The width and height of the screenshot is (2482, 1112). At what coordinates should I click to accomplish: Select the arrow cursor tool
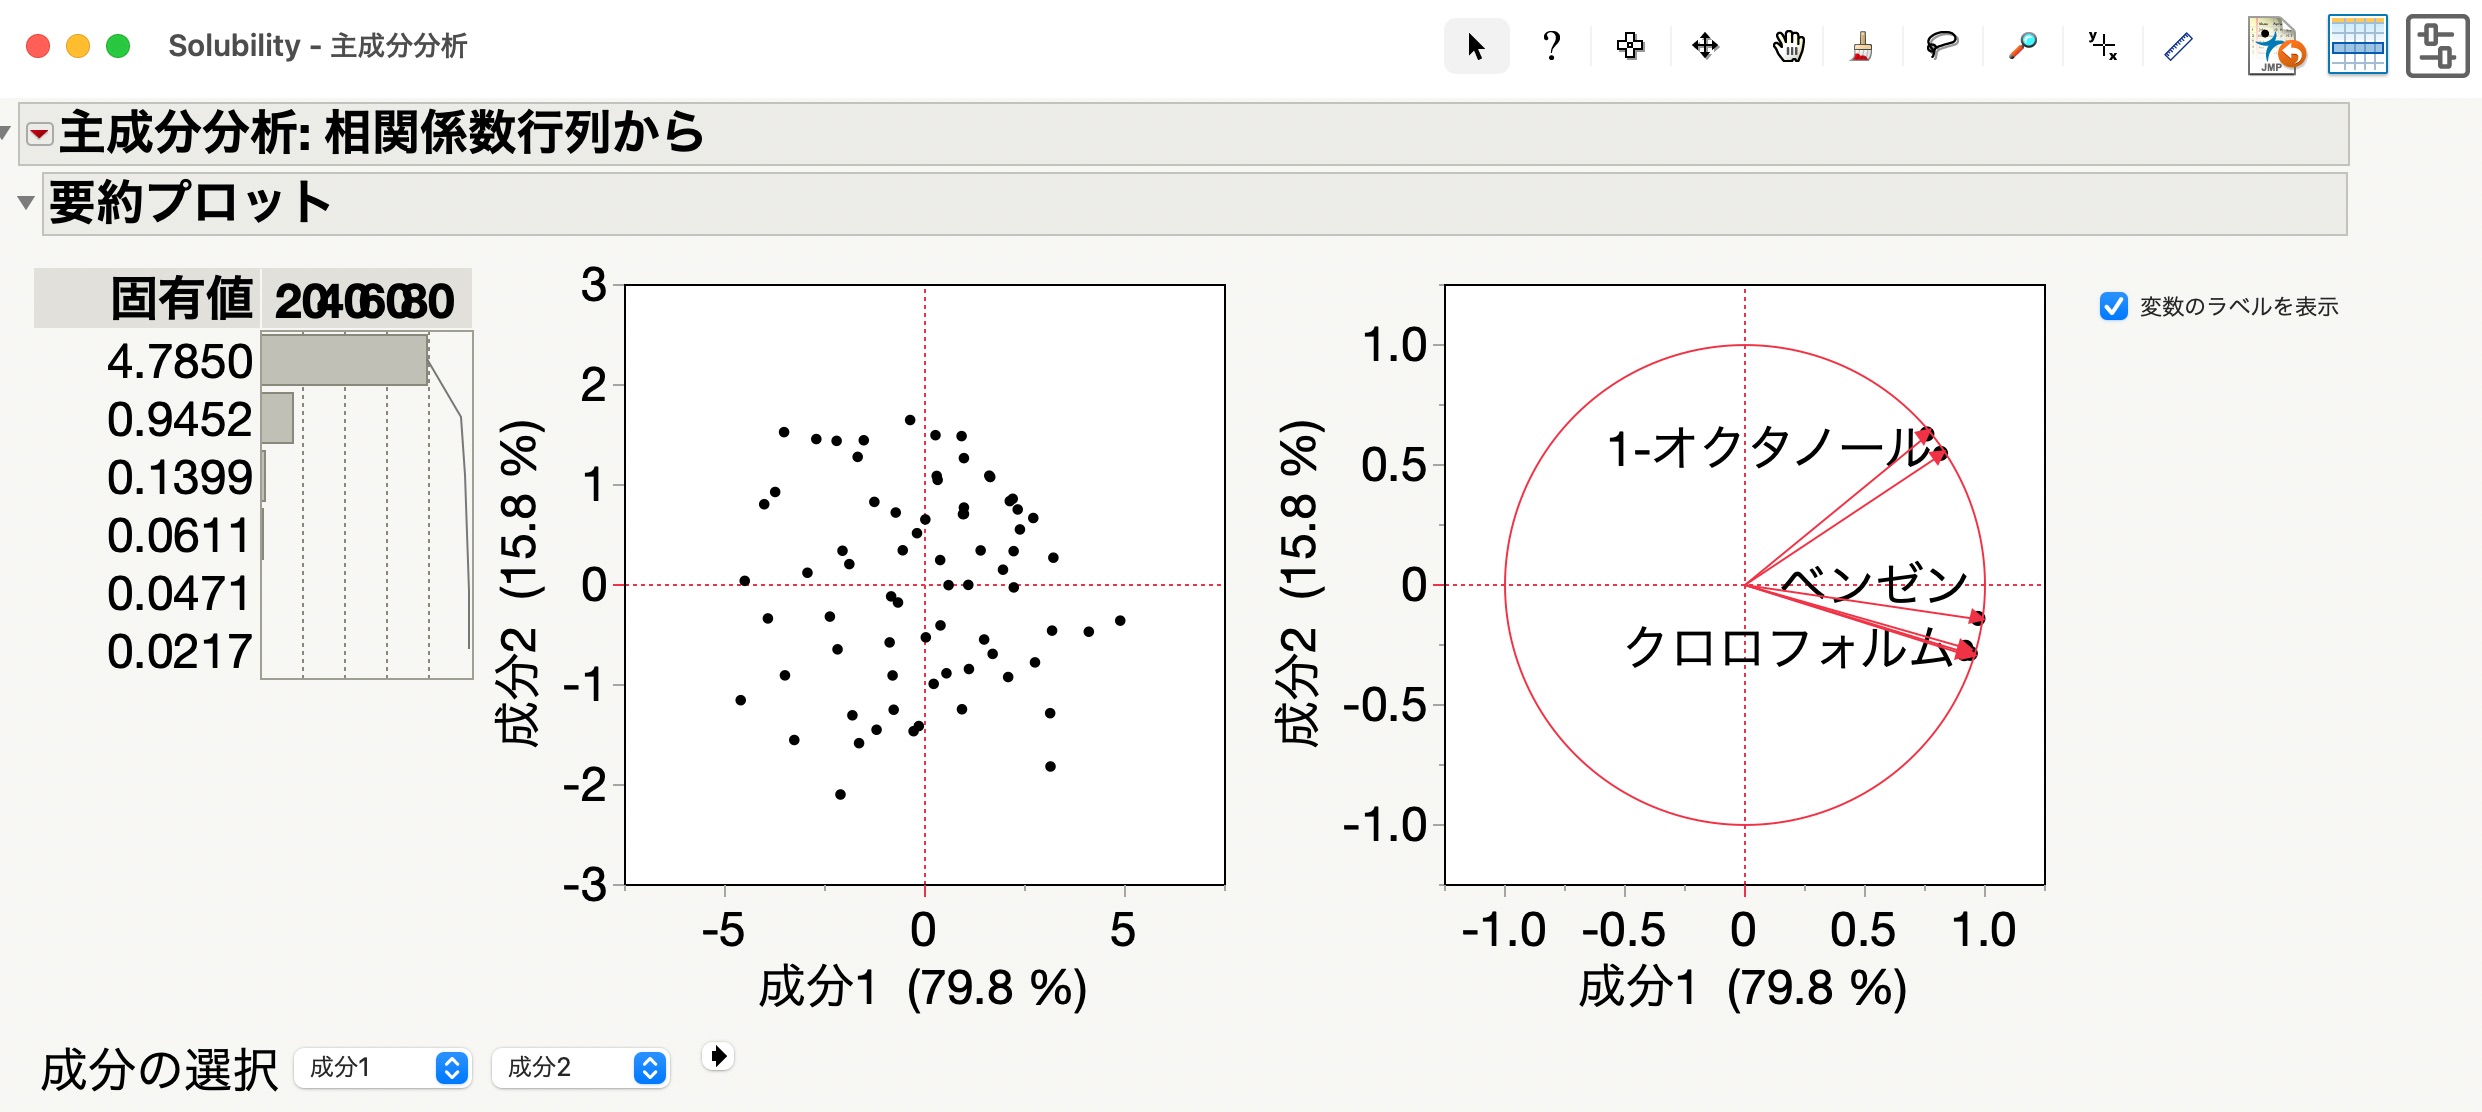pos(1476,46)
